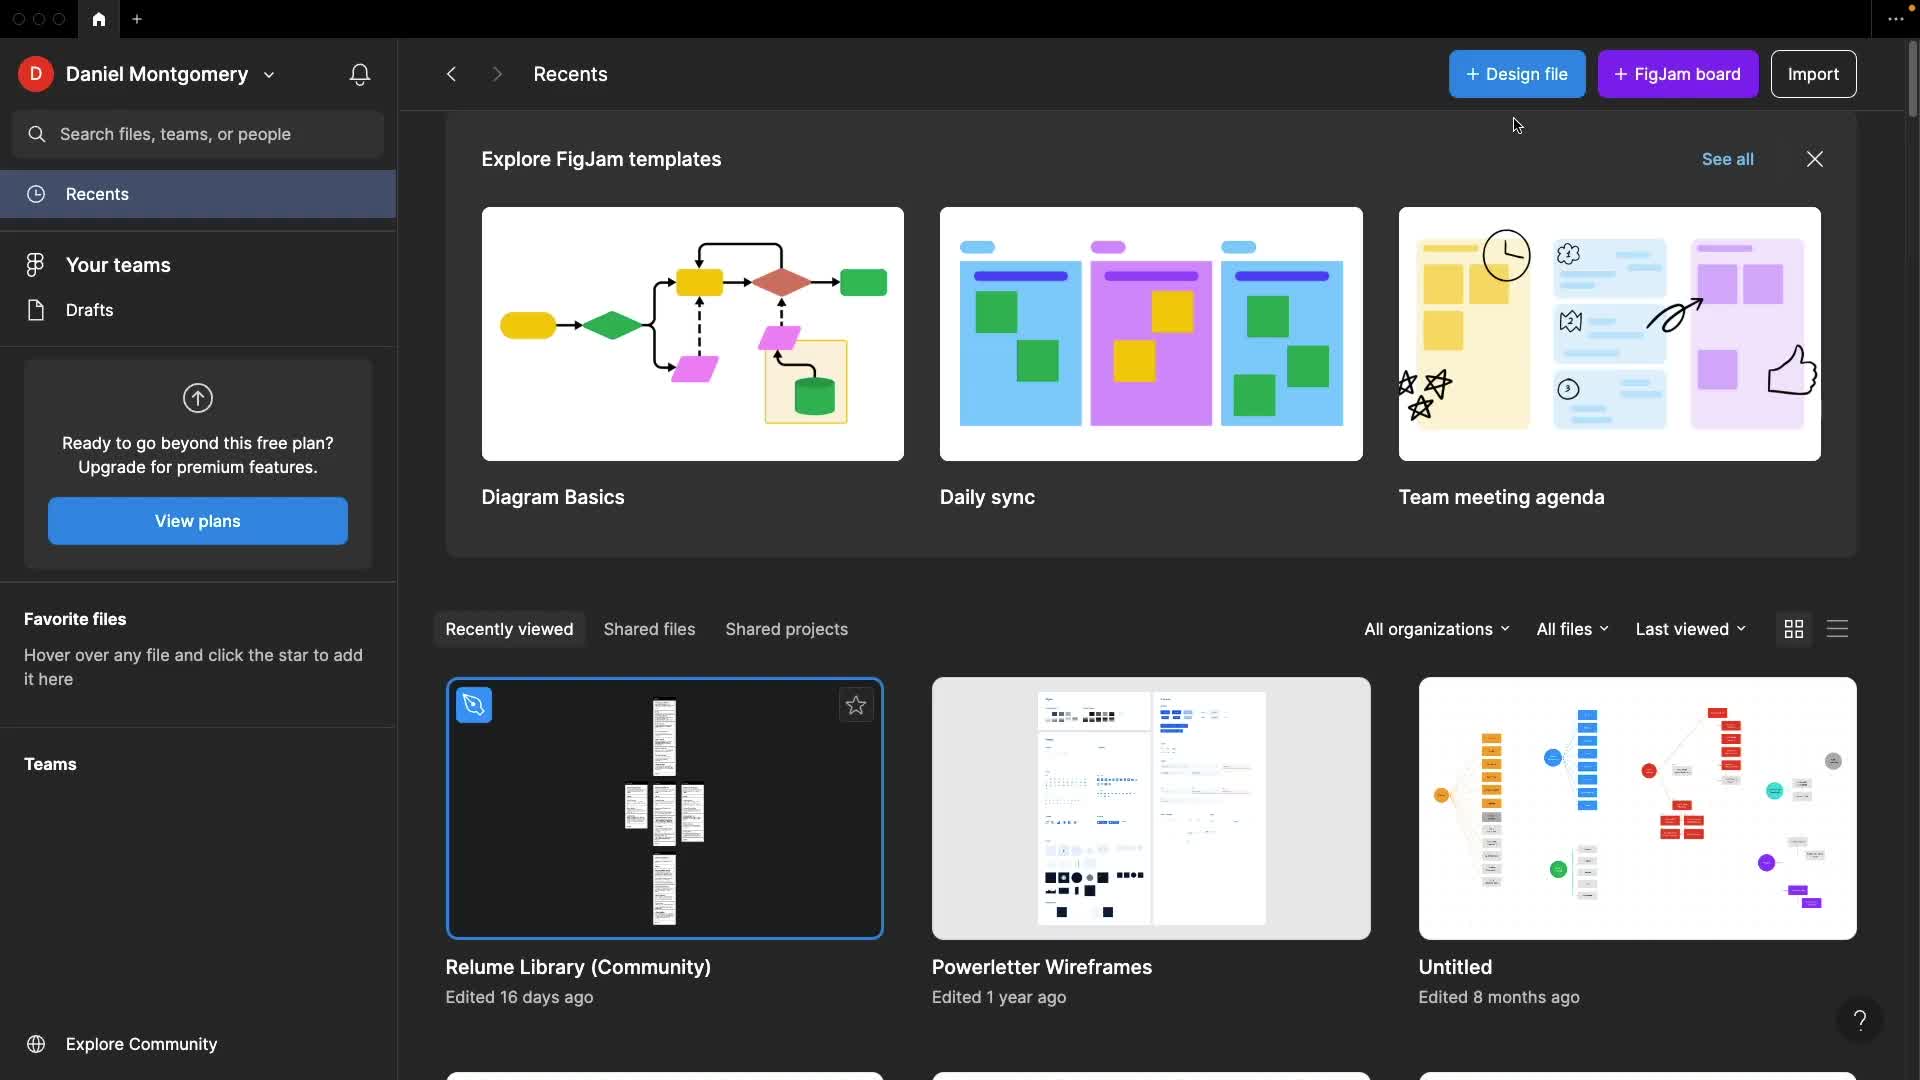This screenshot has width=1920, height=1080.
Task: Click the View plans button
Action: point(198,521)
